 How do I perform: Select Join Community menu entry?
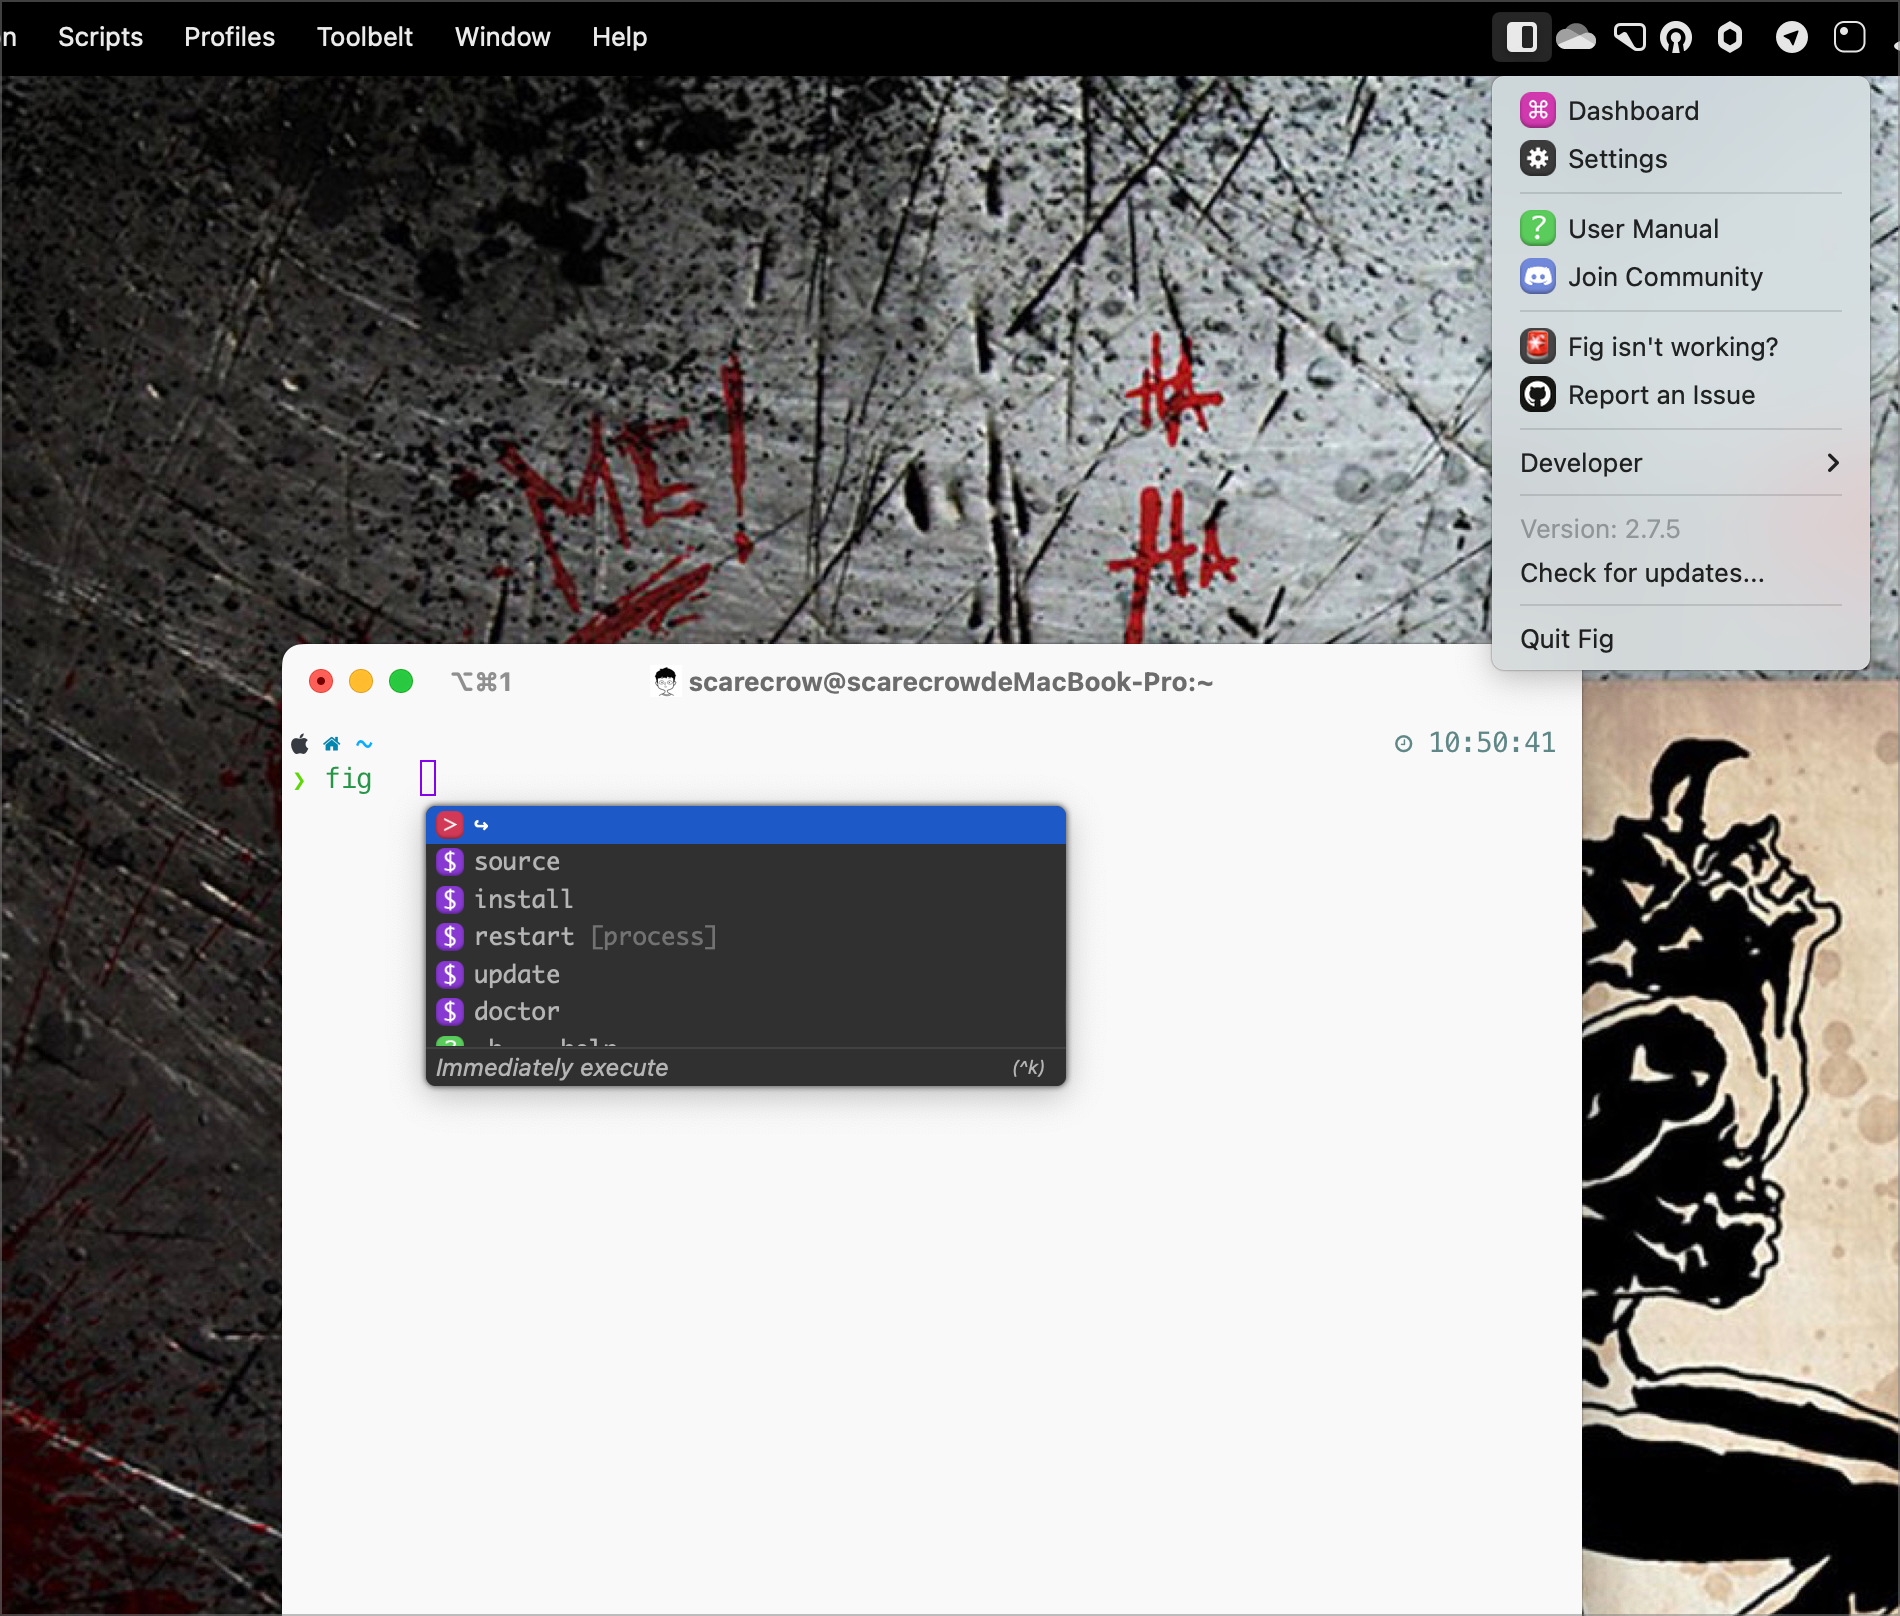pyautogui.click(x=1680, y=276)
